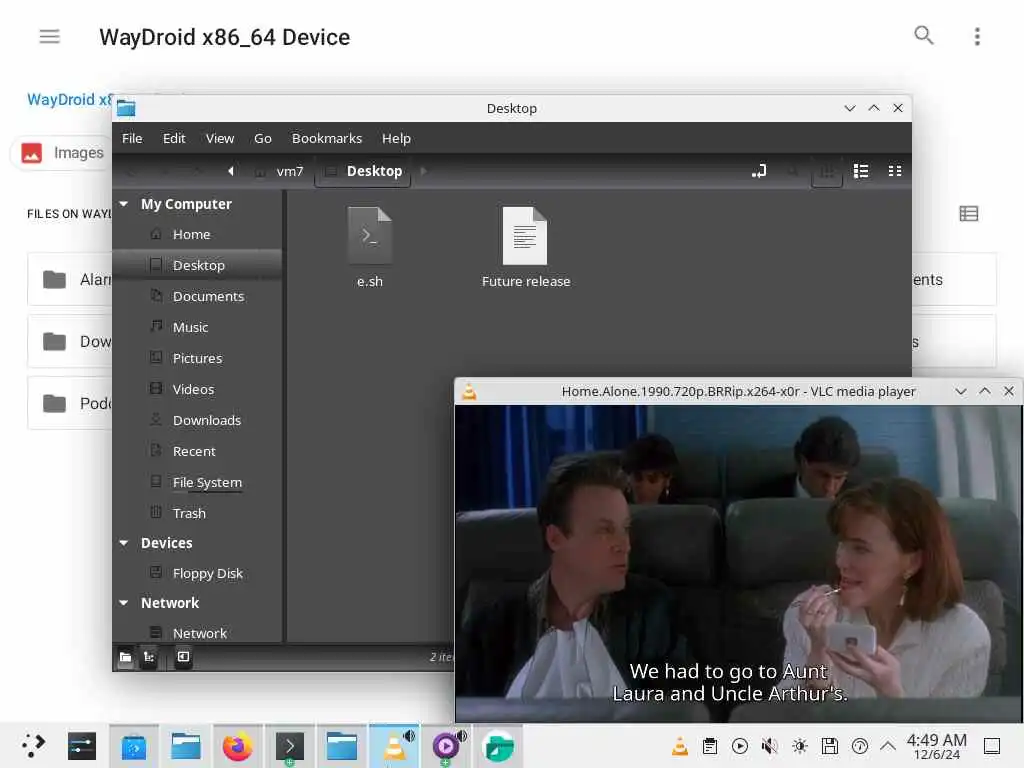Switch file manager to icon view
This screenshot has height=768, width=1024.
tap(827, 171)
